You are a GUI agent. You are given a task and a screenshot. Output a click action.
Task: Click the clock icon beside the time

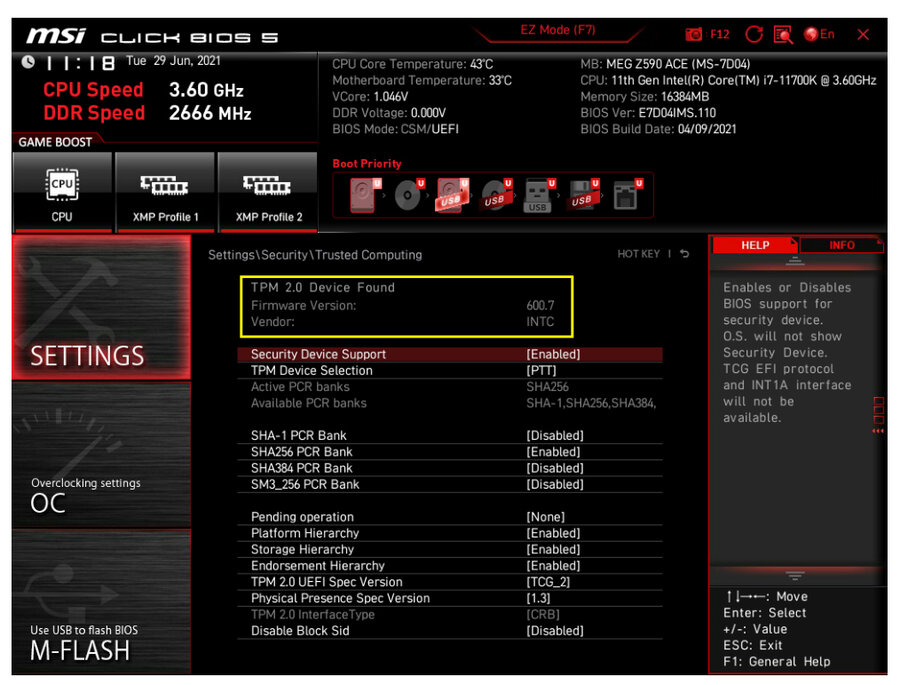tap(28, 61)
